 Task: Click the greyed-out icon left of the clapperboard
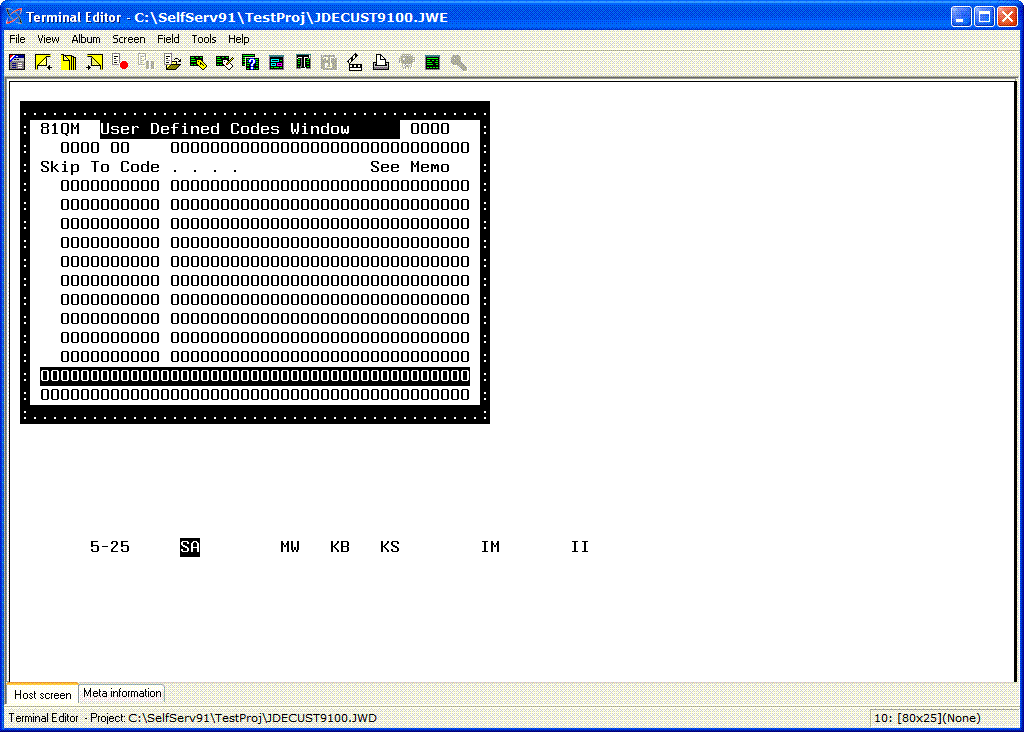pyautogui.click(x=328, y=63)
